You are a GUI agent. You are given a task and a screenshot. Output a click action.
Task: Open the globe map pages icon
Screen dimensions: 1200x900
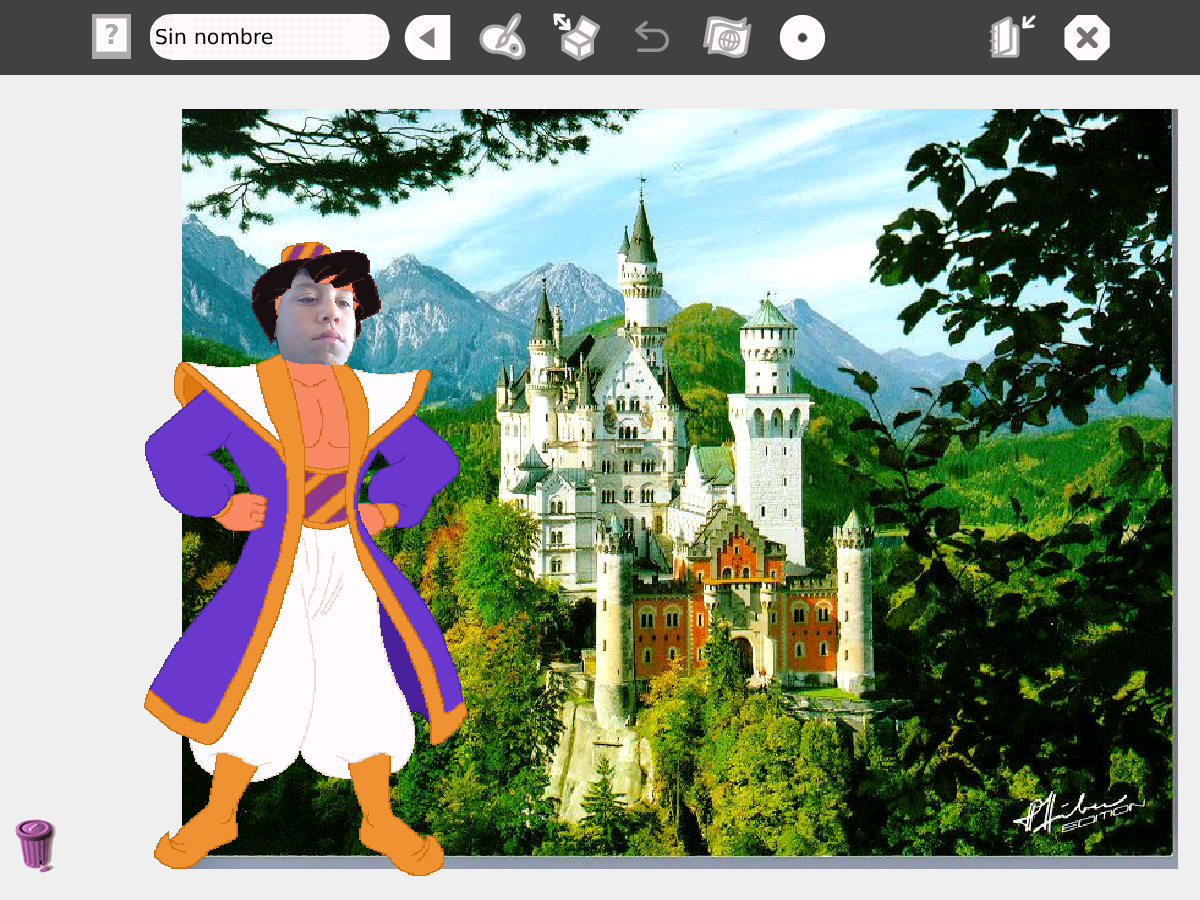[726, 38]
